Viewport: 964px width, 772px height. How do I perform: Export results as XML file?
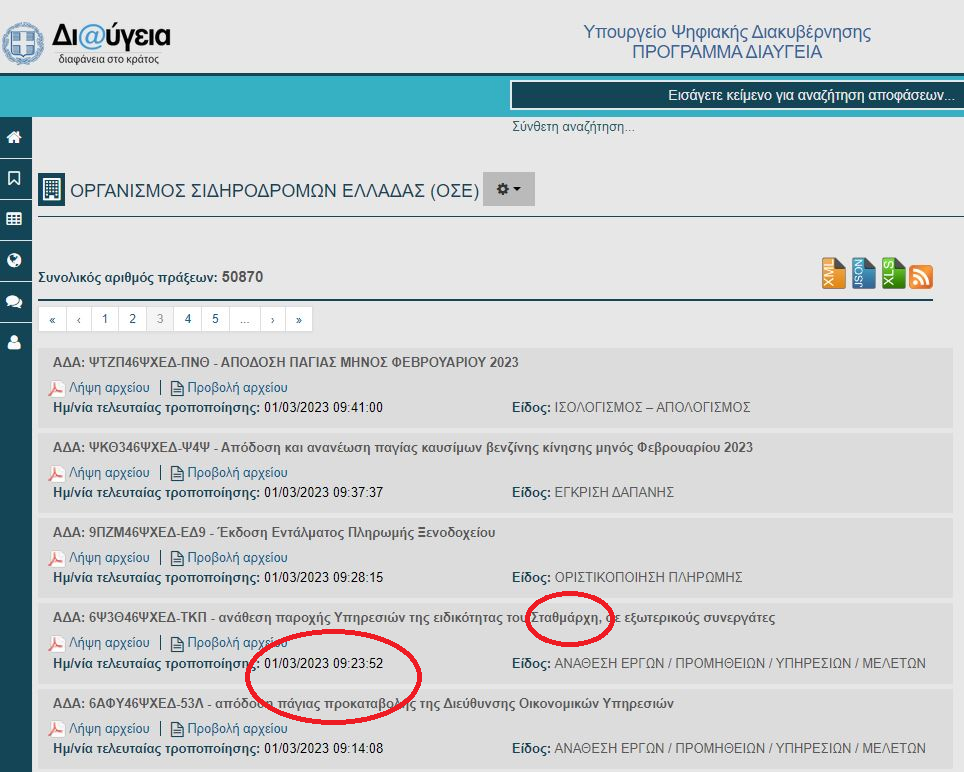pyautogui.click(x=834, y=273)
